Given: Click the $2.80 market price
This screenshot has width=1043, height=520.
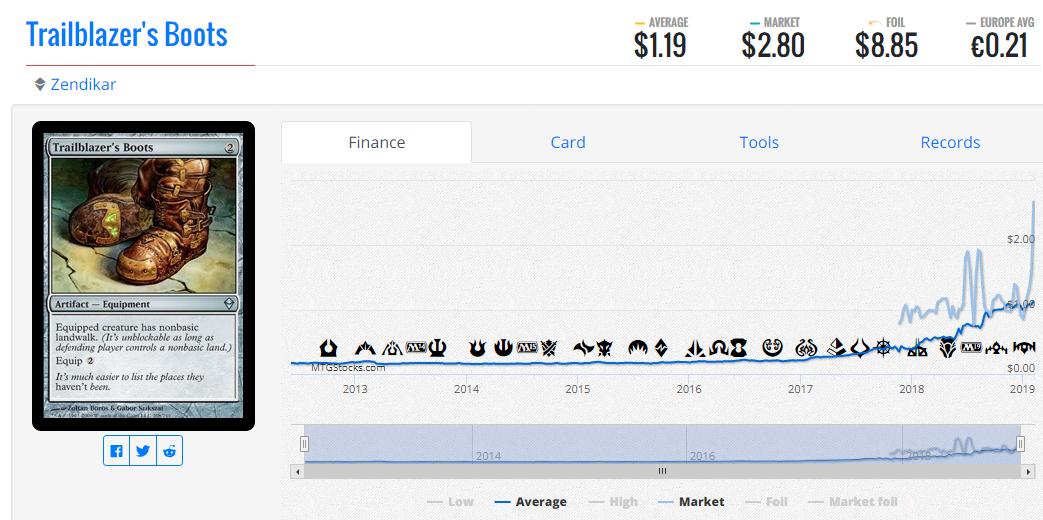Looking at the screenshot, I should point(773,45).
